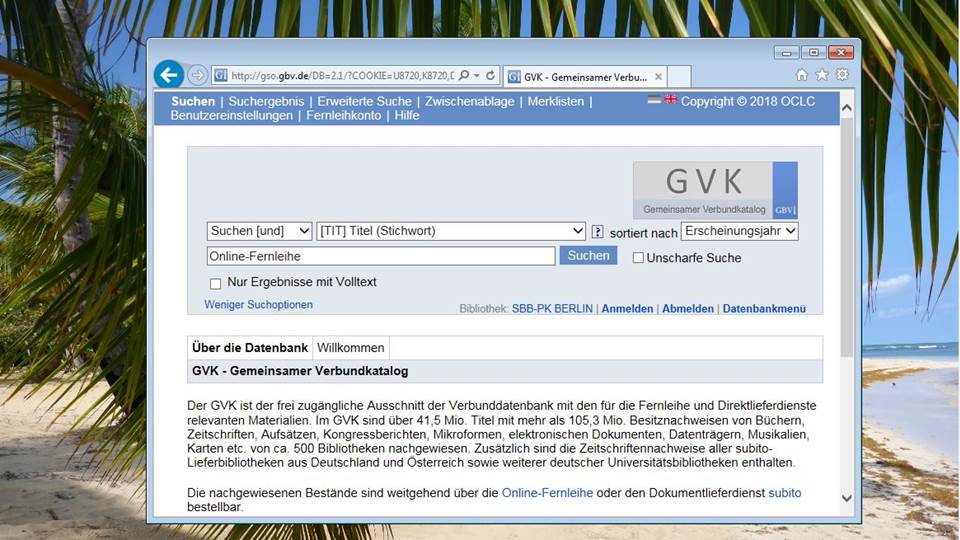The width and height of the screenshot is (960, 540).
Task: Open Erweiterte Suche menu item
Action: click(x=364, y=102)
